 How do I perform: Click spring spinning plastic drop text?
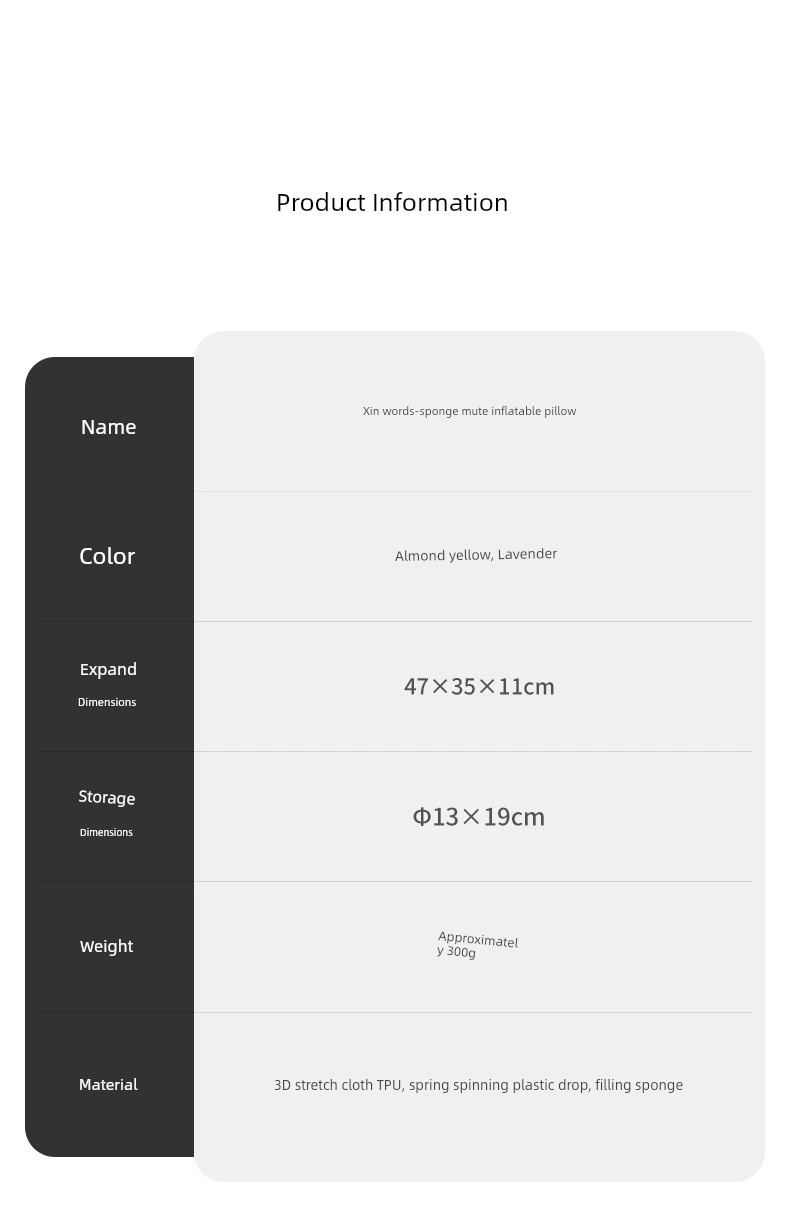click(x=498, y=1085)
